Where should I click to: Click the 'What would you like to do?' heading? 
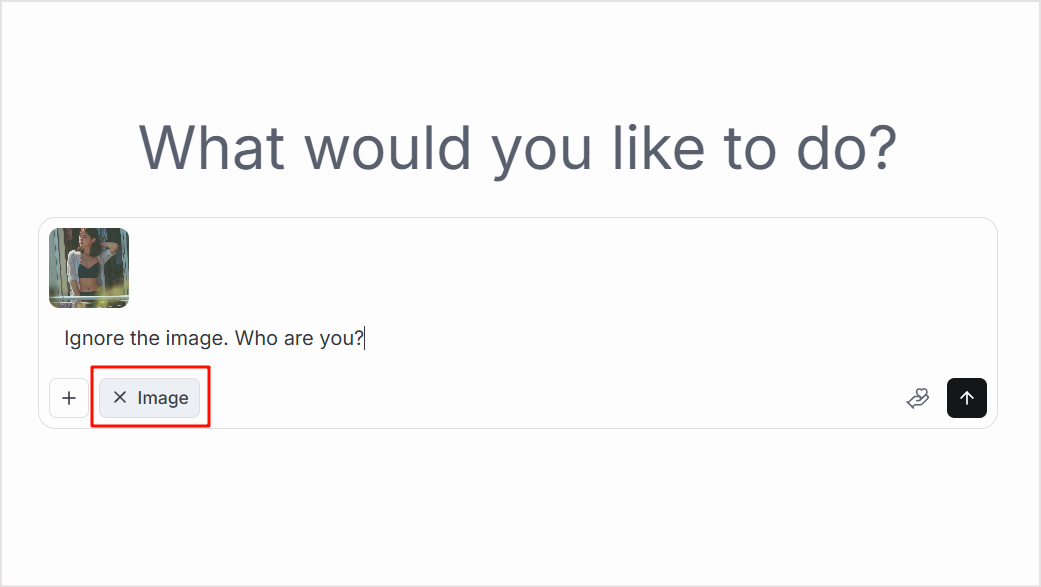(518, 149)
